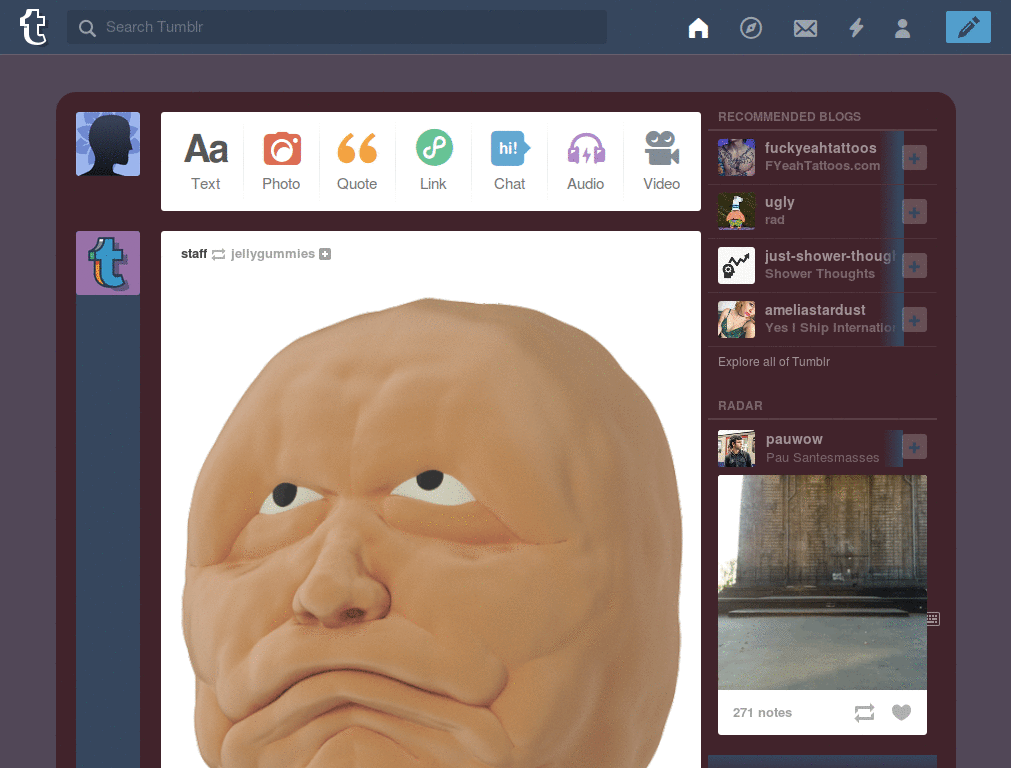The image size is (1024, 768).
Task: Open the staff blog avatar
Action: [108, 263]
